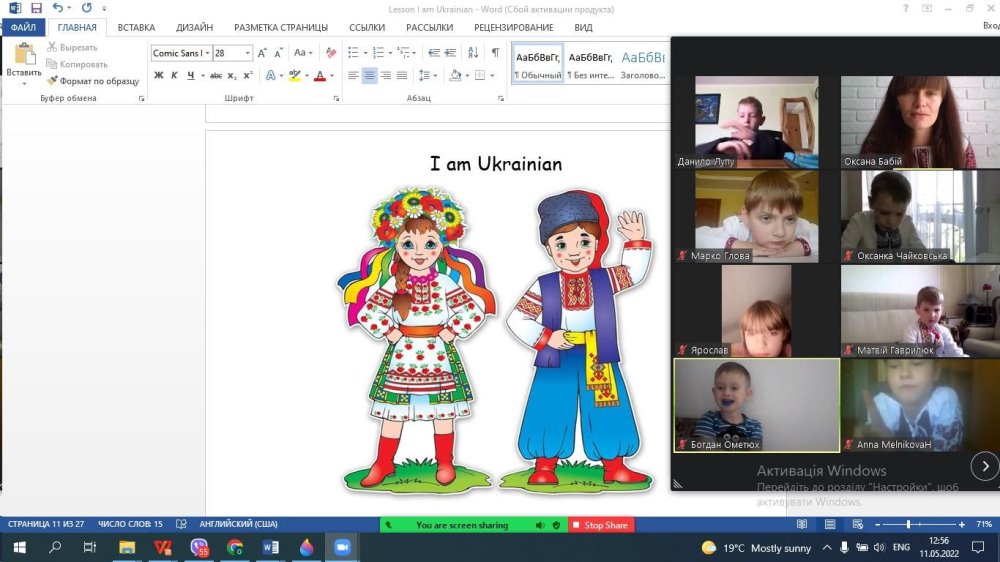Click the word count ЧИСЛО СЛОВ: 15

tap(130, 524)
